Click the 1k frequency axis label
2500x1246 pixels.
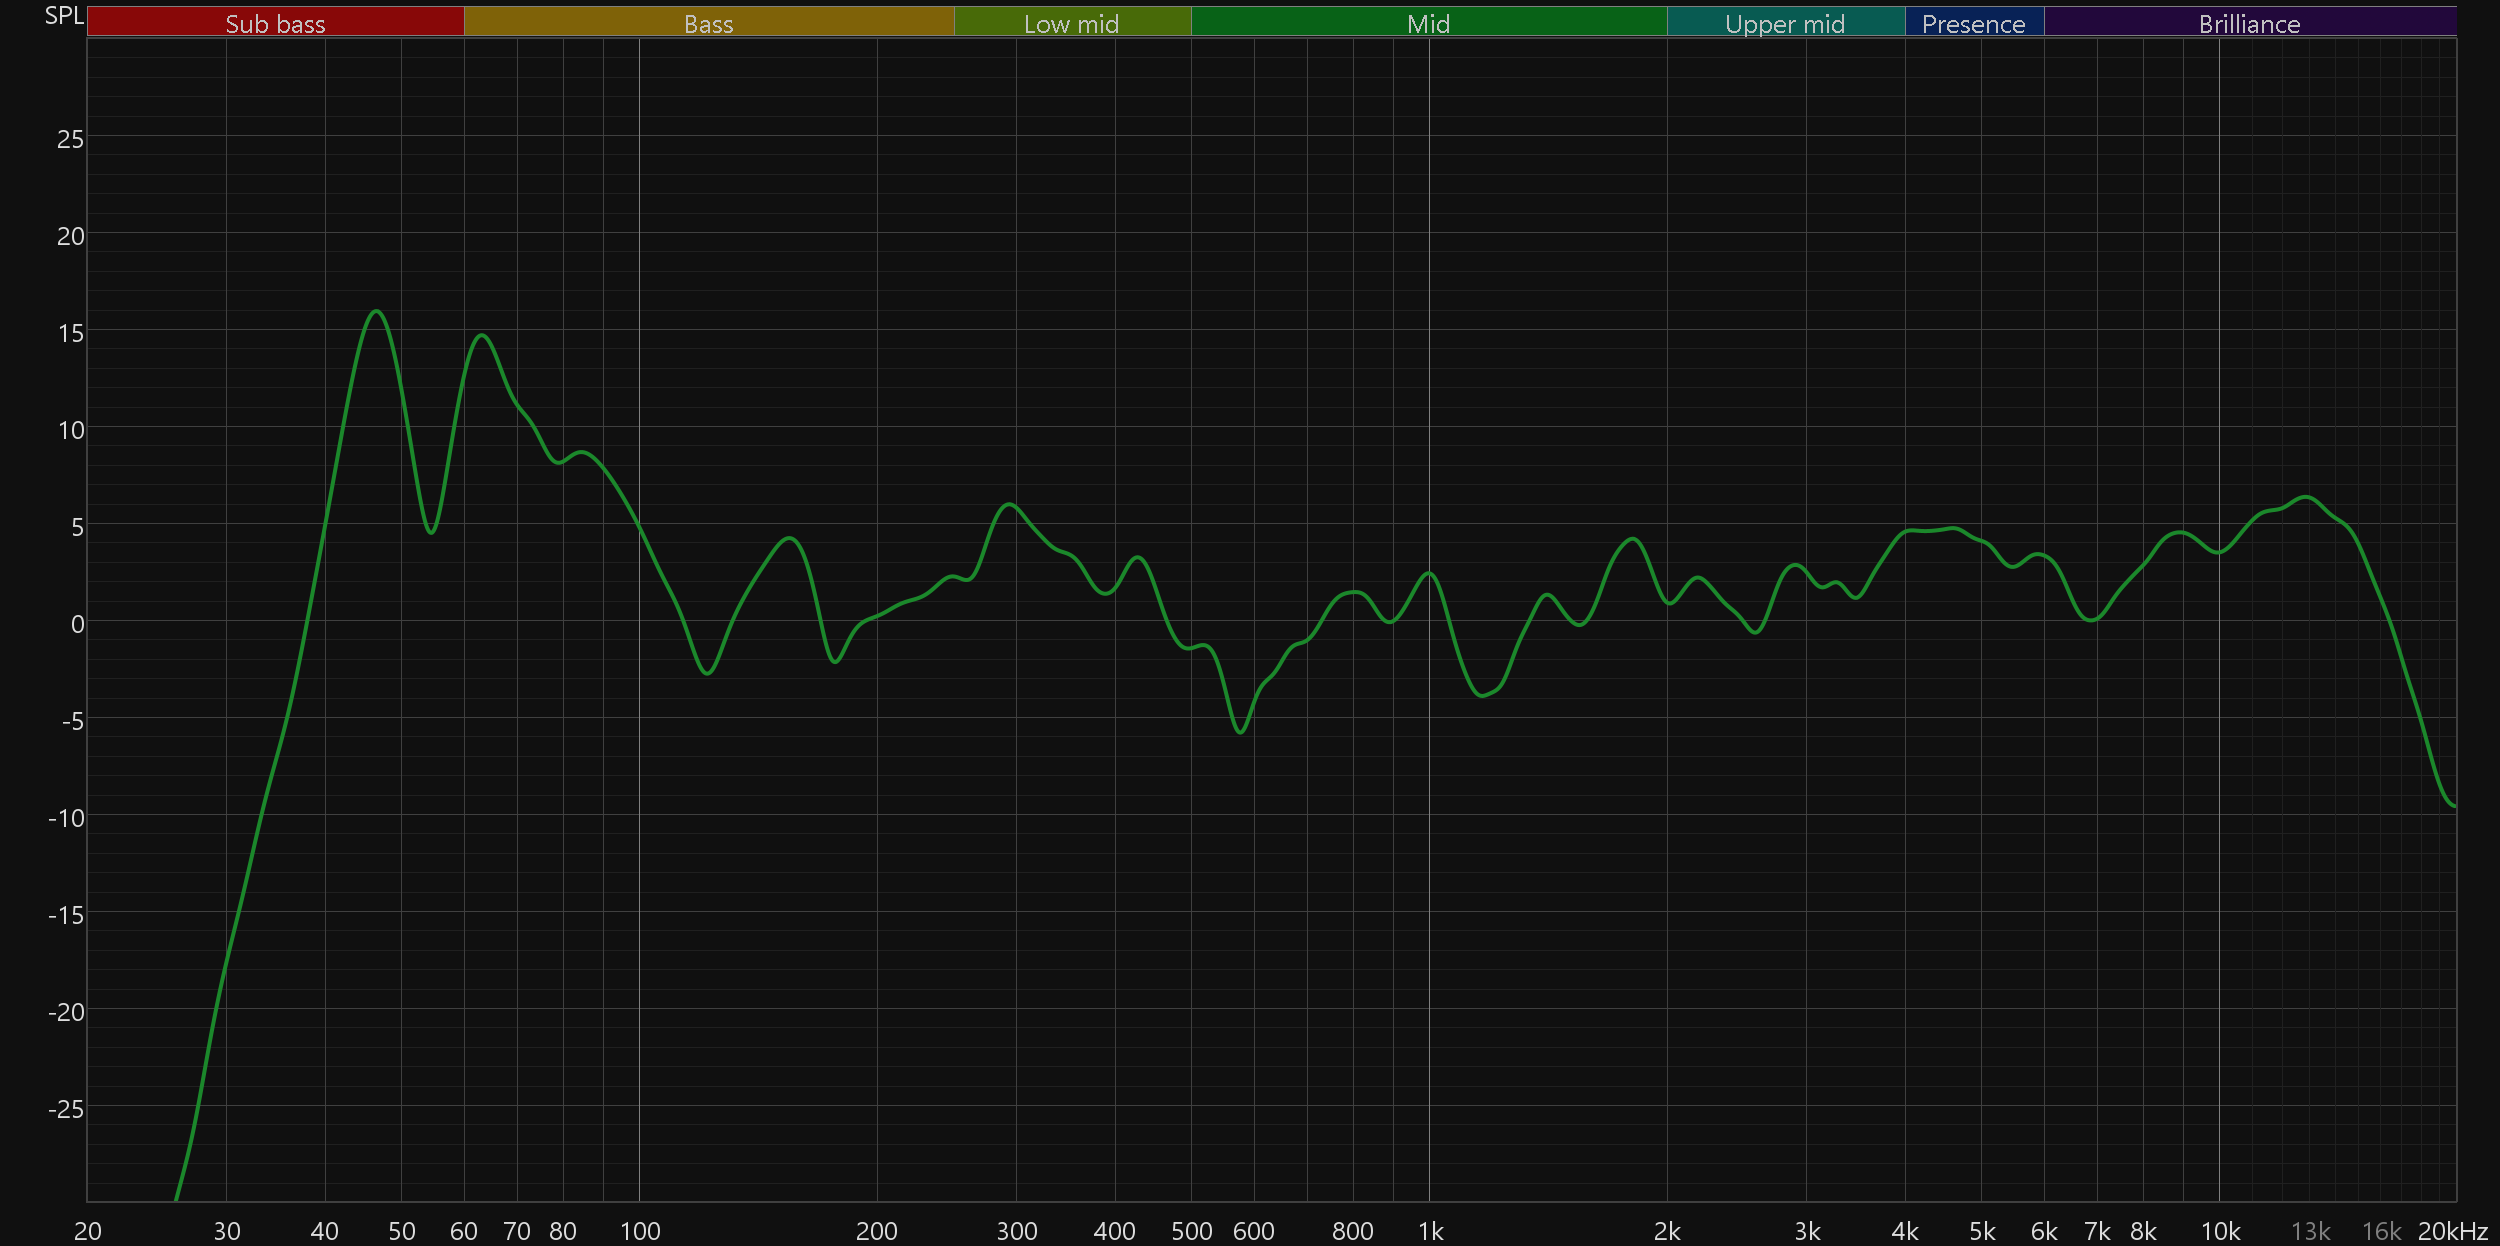coord(1430,1231)
